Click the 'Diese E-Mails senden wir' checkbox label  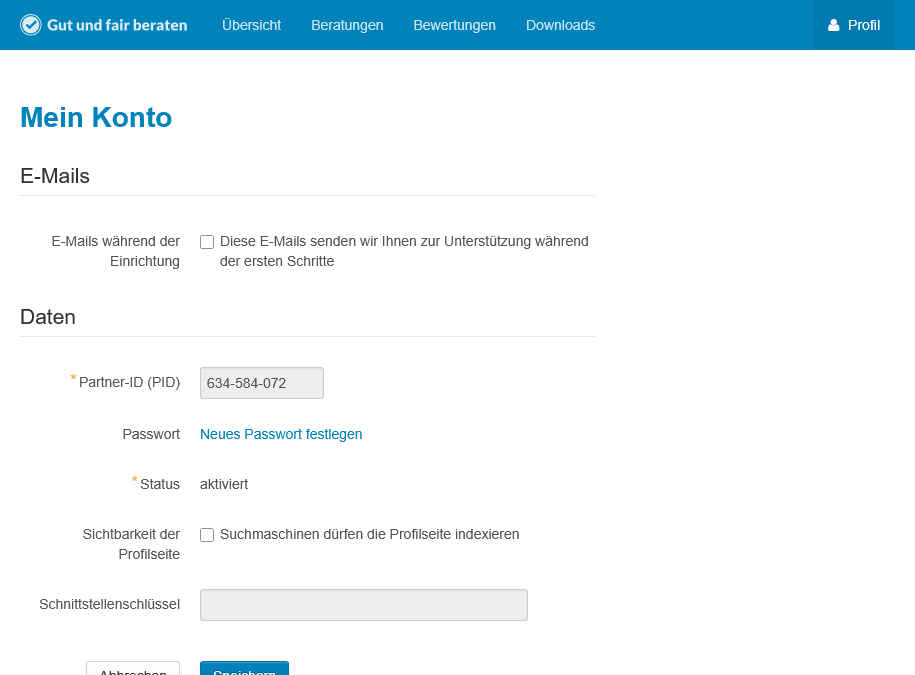[x=403, y=251]
